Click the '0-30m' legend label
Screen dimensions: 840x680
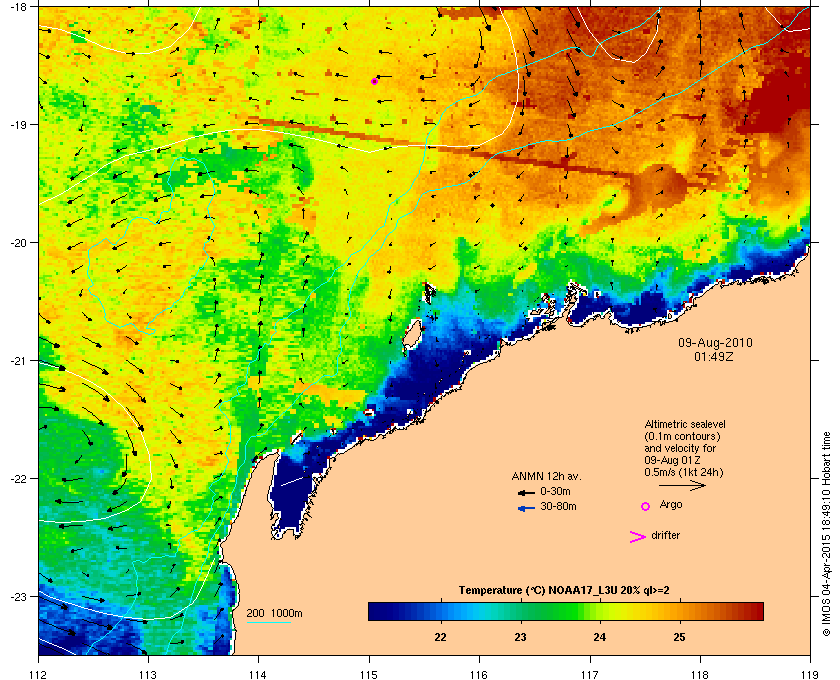tap(555, 491)
